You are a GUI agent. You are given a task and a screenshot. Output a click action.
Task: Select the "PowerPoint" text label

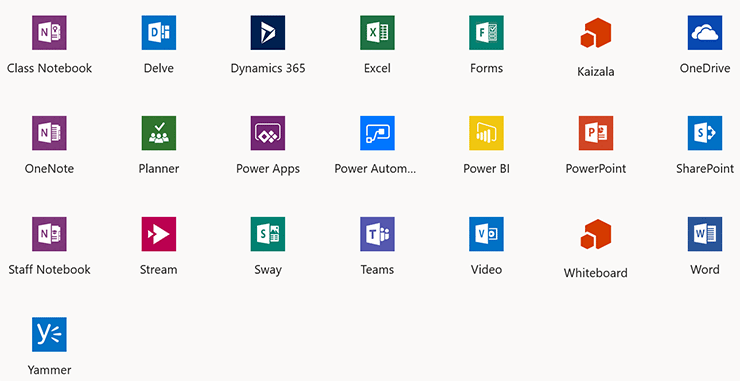pyautogui.click(x=596, y=169)
